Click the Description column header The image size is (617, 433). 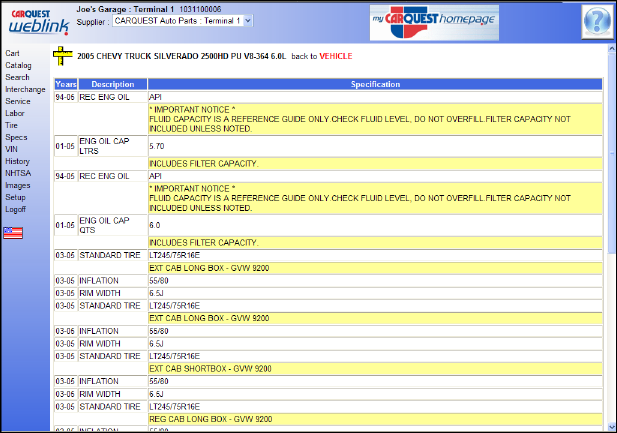[113, 84]
